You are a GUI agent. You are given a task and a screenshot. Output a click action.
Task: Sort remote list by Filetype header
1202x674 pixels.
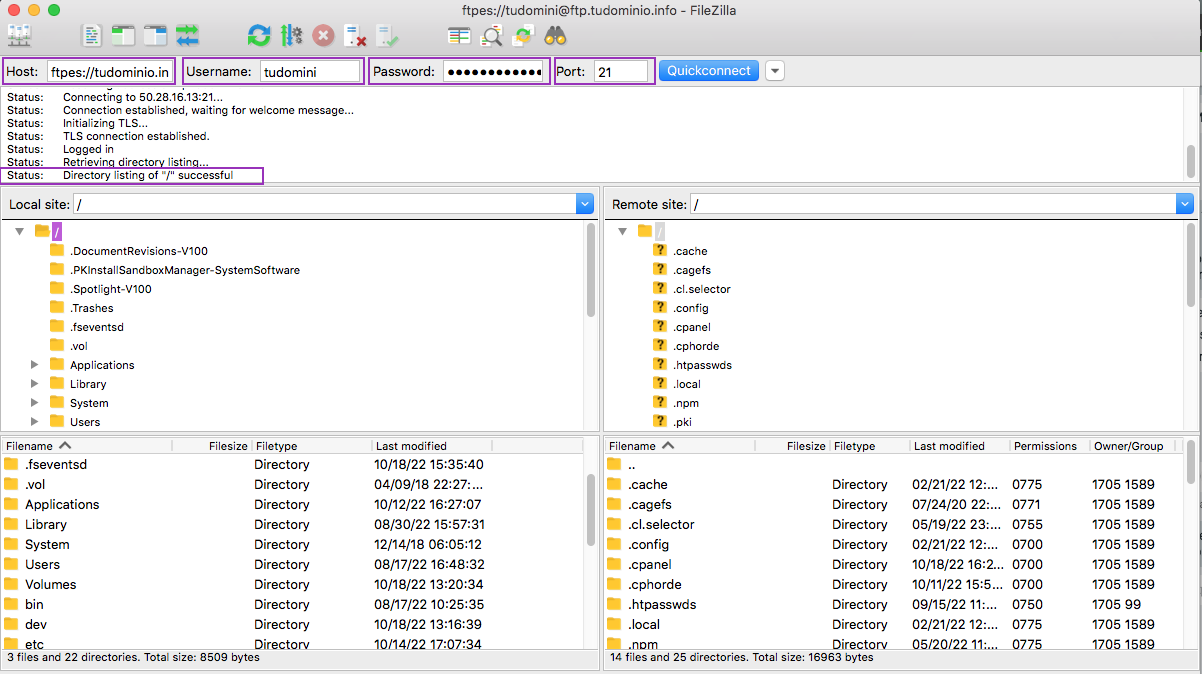[869, 446]
